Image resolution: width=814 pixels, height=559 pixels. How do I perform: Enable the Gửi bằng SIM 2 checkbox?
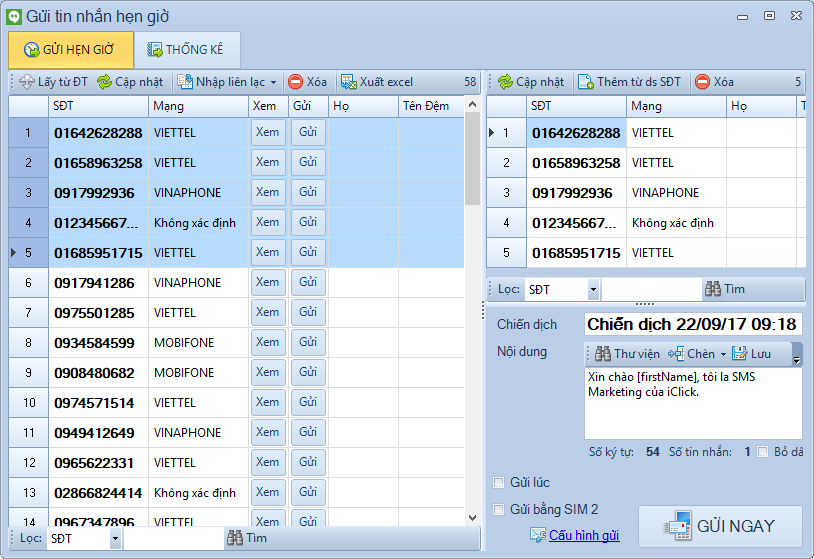click(x=498, y=510)
